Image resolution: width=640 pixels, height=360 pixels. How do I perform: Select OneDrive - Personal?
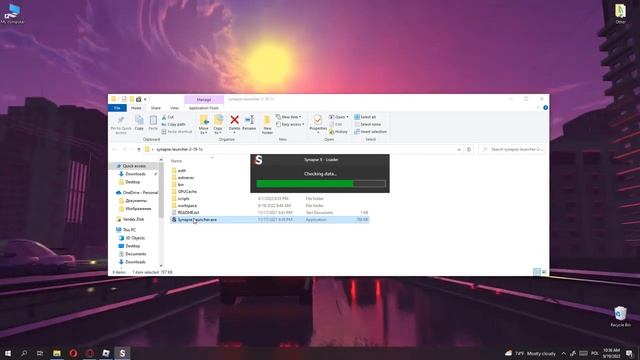140,193
